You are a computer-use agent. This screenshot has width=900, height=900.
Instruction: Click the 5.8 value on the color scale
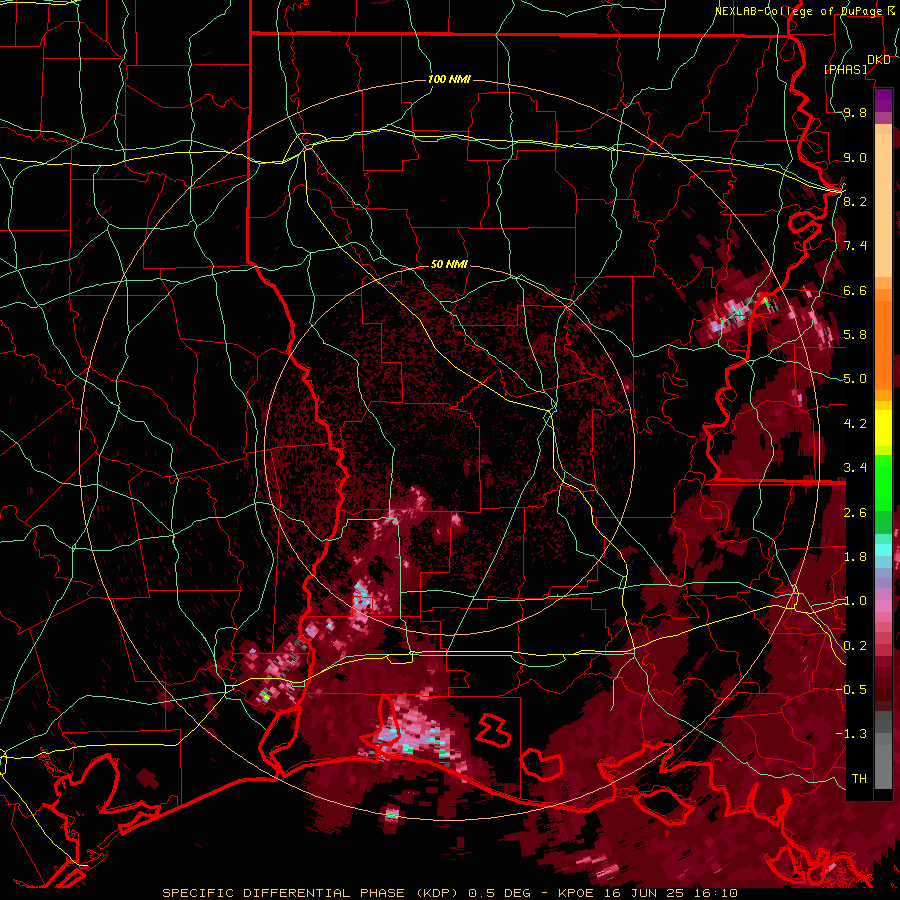point(855,335)
